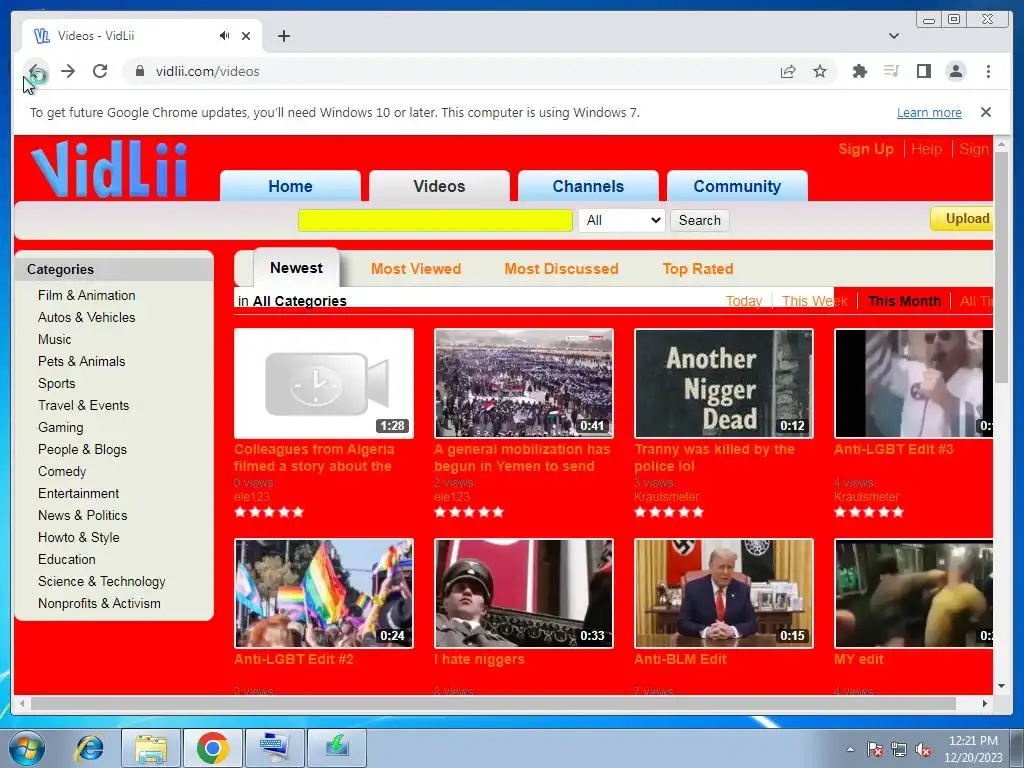Image resolution: width=1024 pixels, height=768 pixels.
Task: Click the Chrome taskbar icon
Action: pos(212,748)
